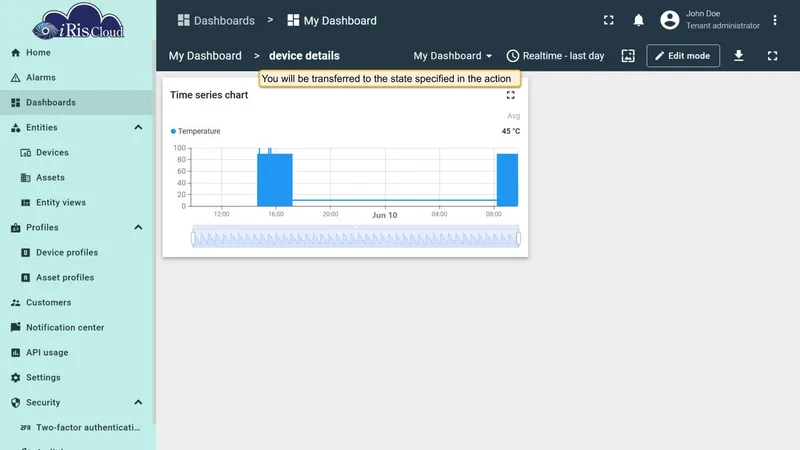Click the left handle of chart zoom slider
This screenshot has height=450, width=800.
click(193, 238)
